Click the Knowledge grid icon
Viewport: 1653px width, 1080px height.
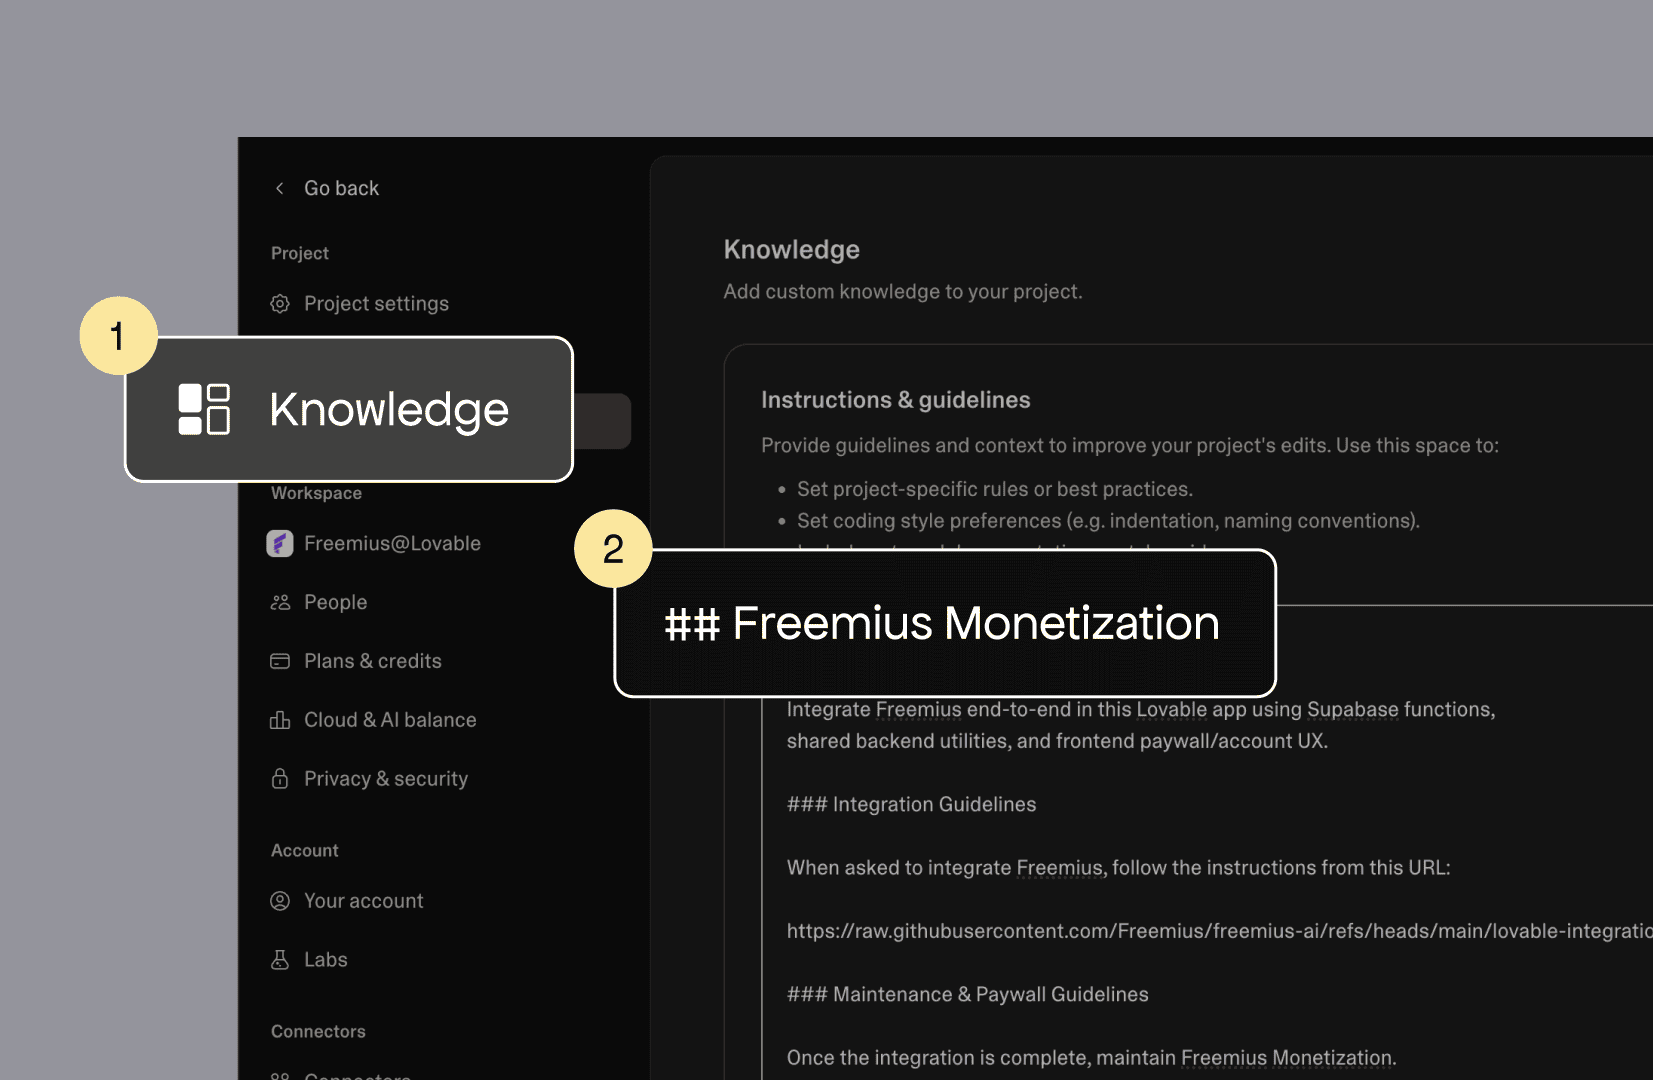point(204,409)
